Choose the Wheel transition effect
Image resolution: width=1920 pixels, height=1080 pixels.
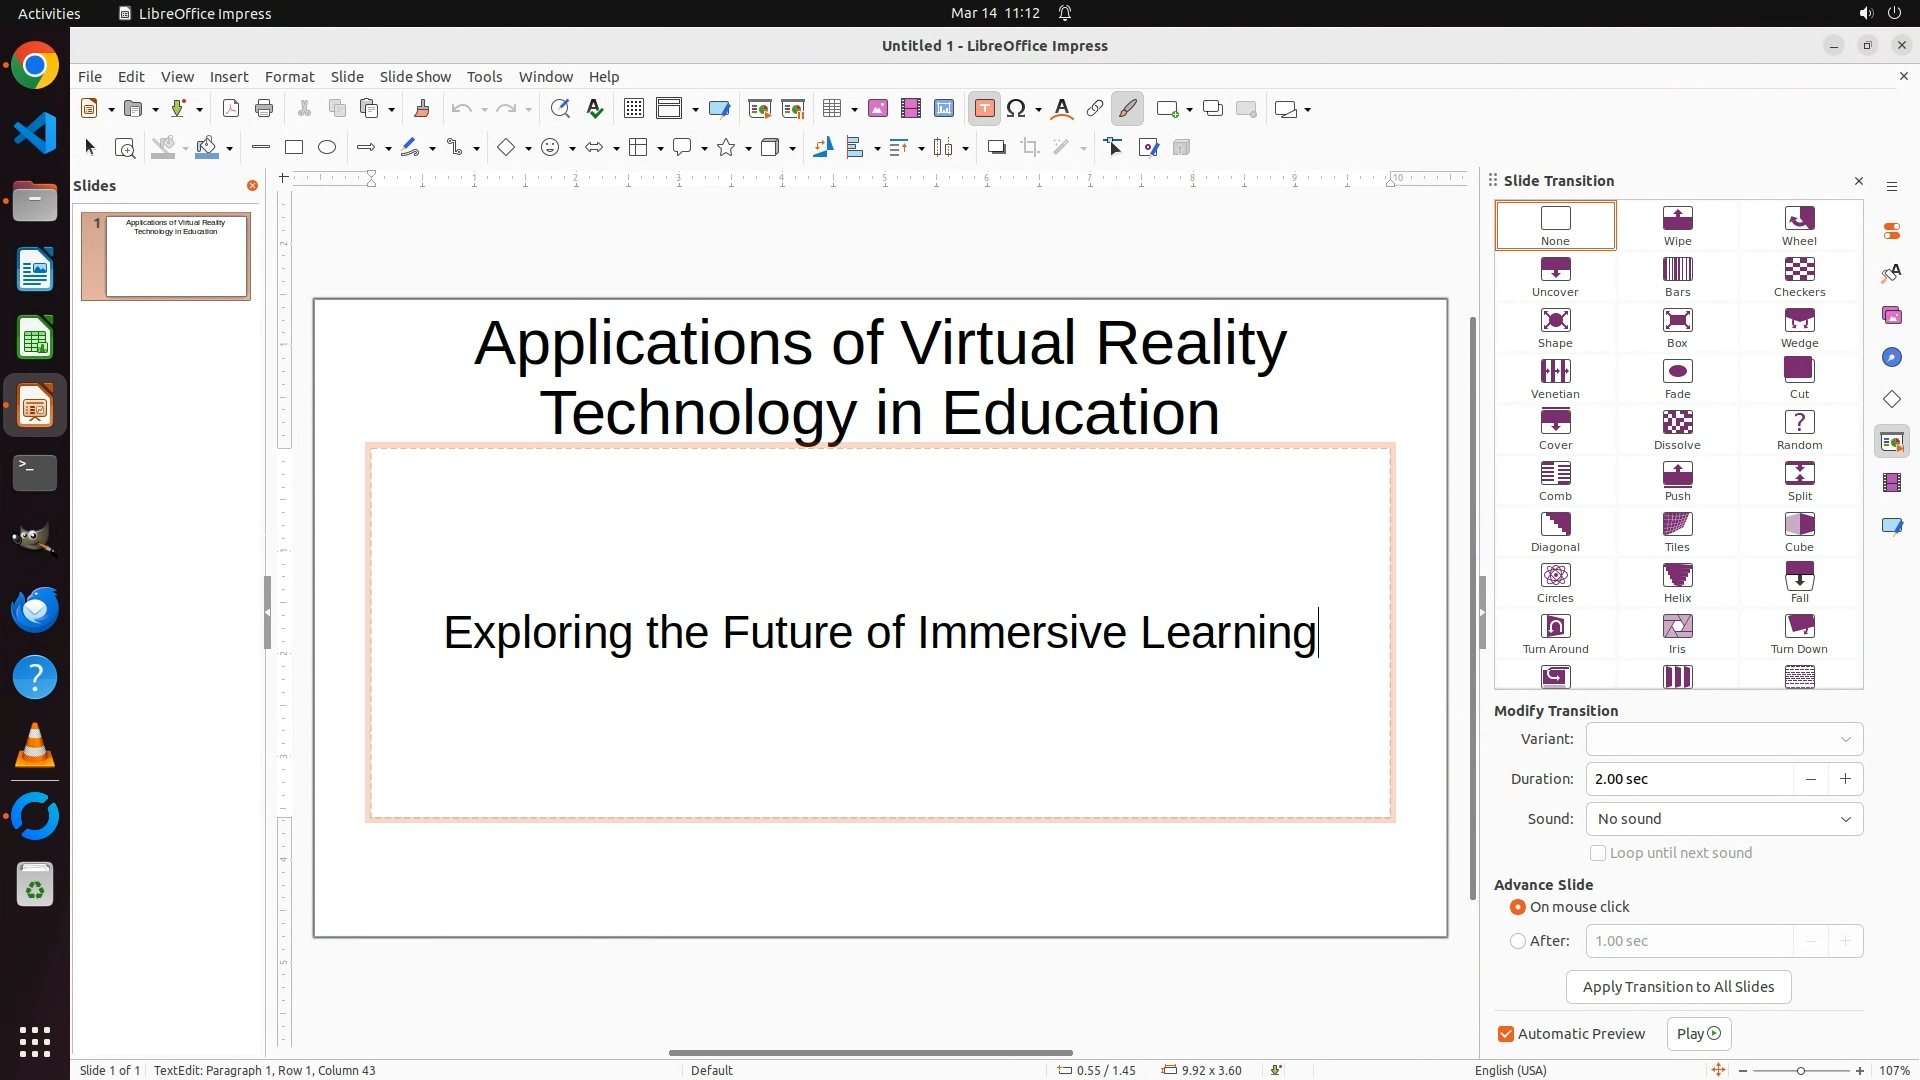click(x=1799, y=224)
